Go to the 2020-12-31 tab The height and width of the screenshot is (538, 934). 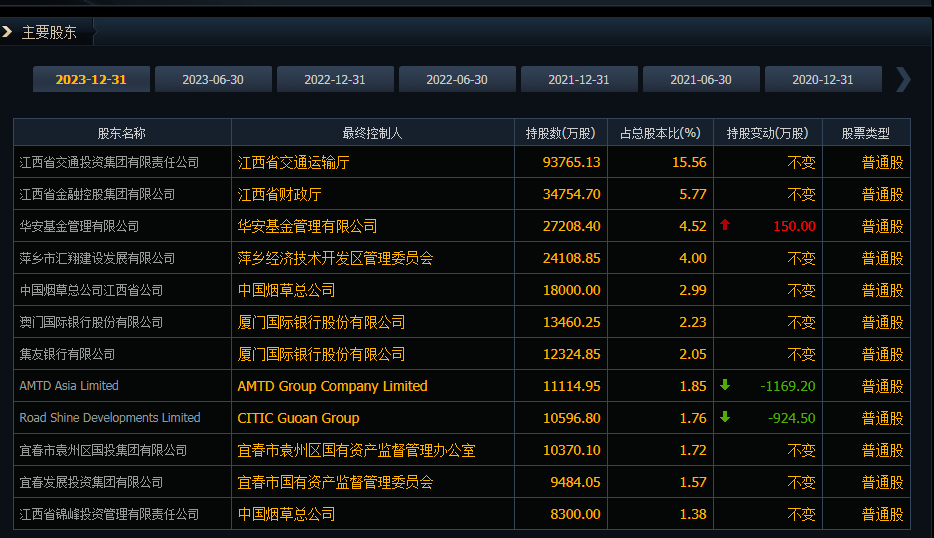[823, 80]
